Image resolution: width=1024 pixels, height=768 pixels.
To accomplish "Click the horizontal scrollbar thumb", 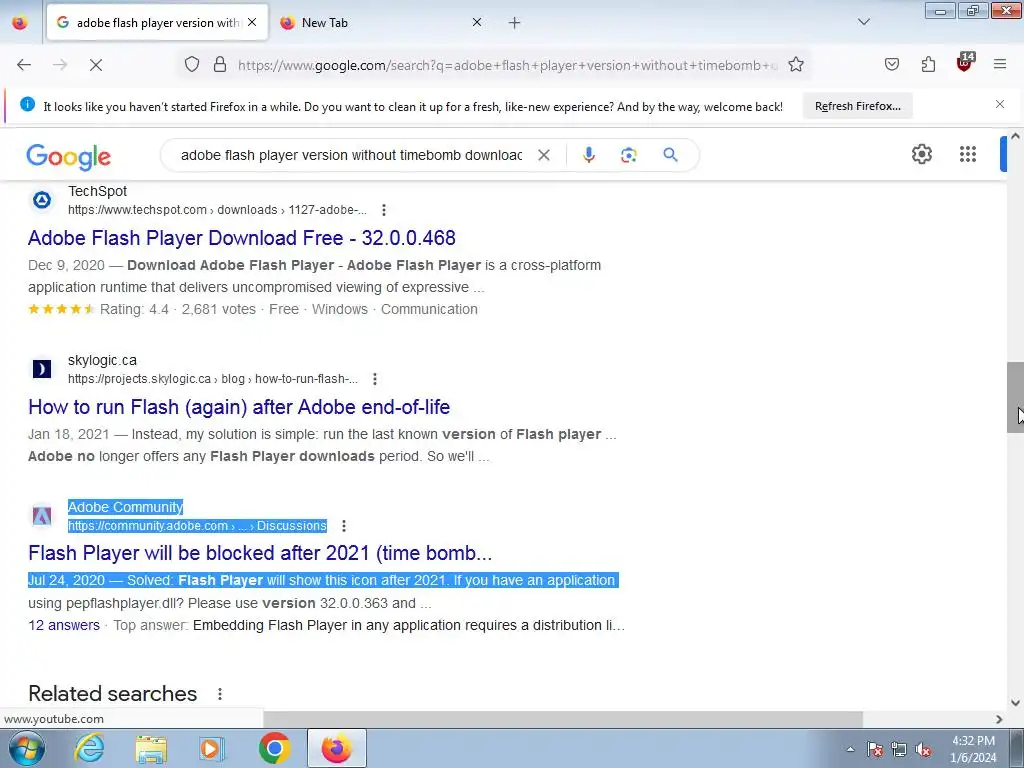I will [563, 719].
